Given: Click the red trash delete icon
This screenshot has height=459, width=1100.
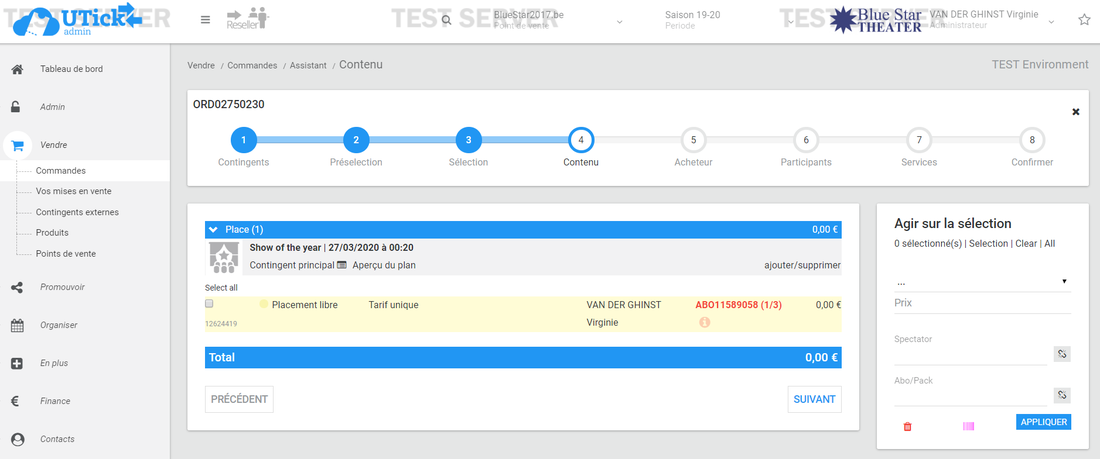Looking at the screenshot, I should [x=908, y=426].
